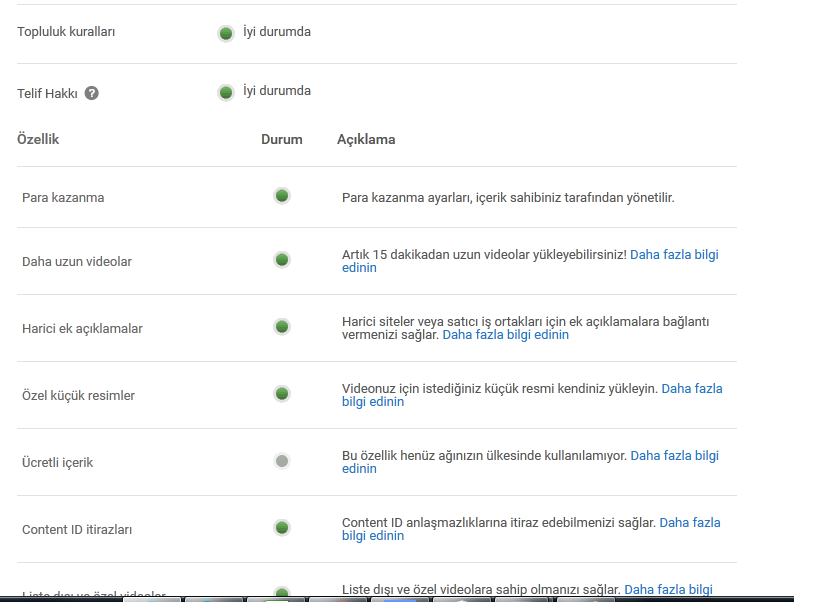This screenshot has height=602, width=826.
Task: Click 'Content ID anlaşmazlıklarına itiraz edebilmenizi sağlar' text
Action: tap(499, 522)
